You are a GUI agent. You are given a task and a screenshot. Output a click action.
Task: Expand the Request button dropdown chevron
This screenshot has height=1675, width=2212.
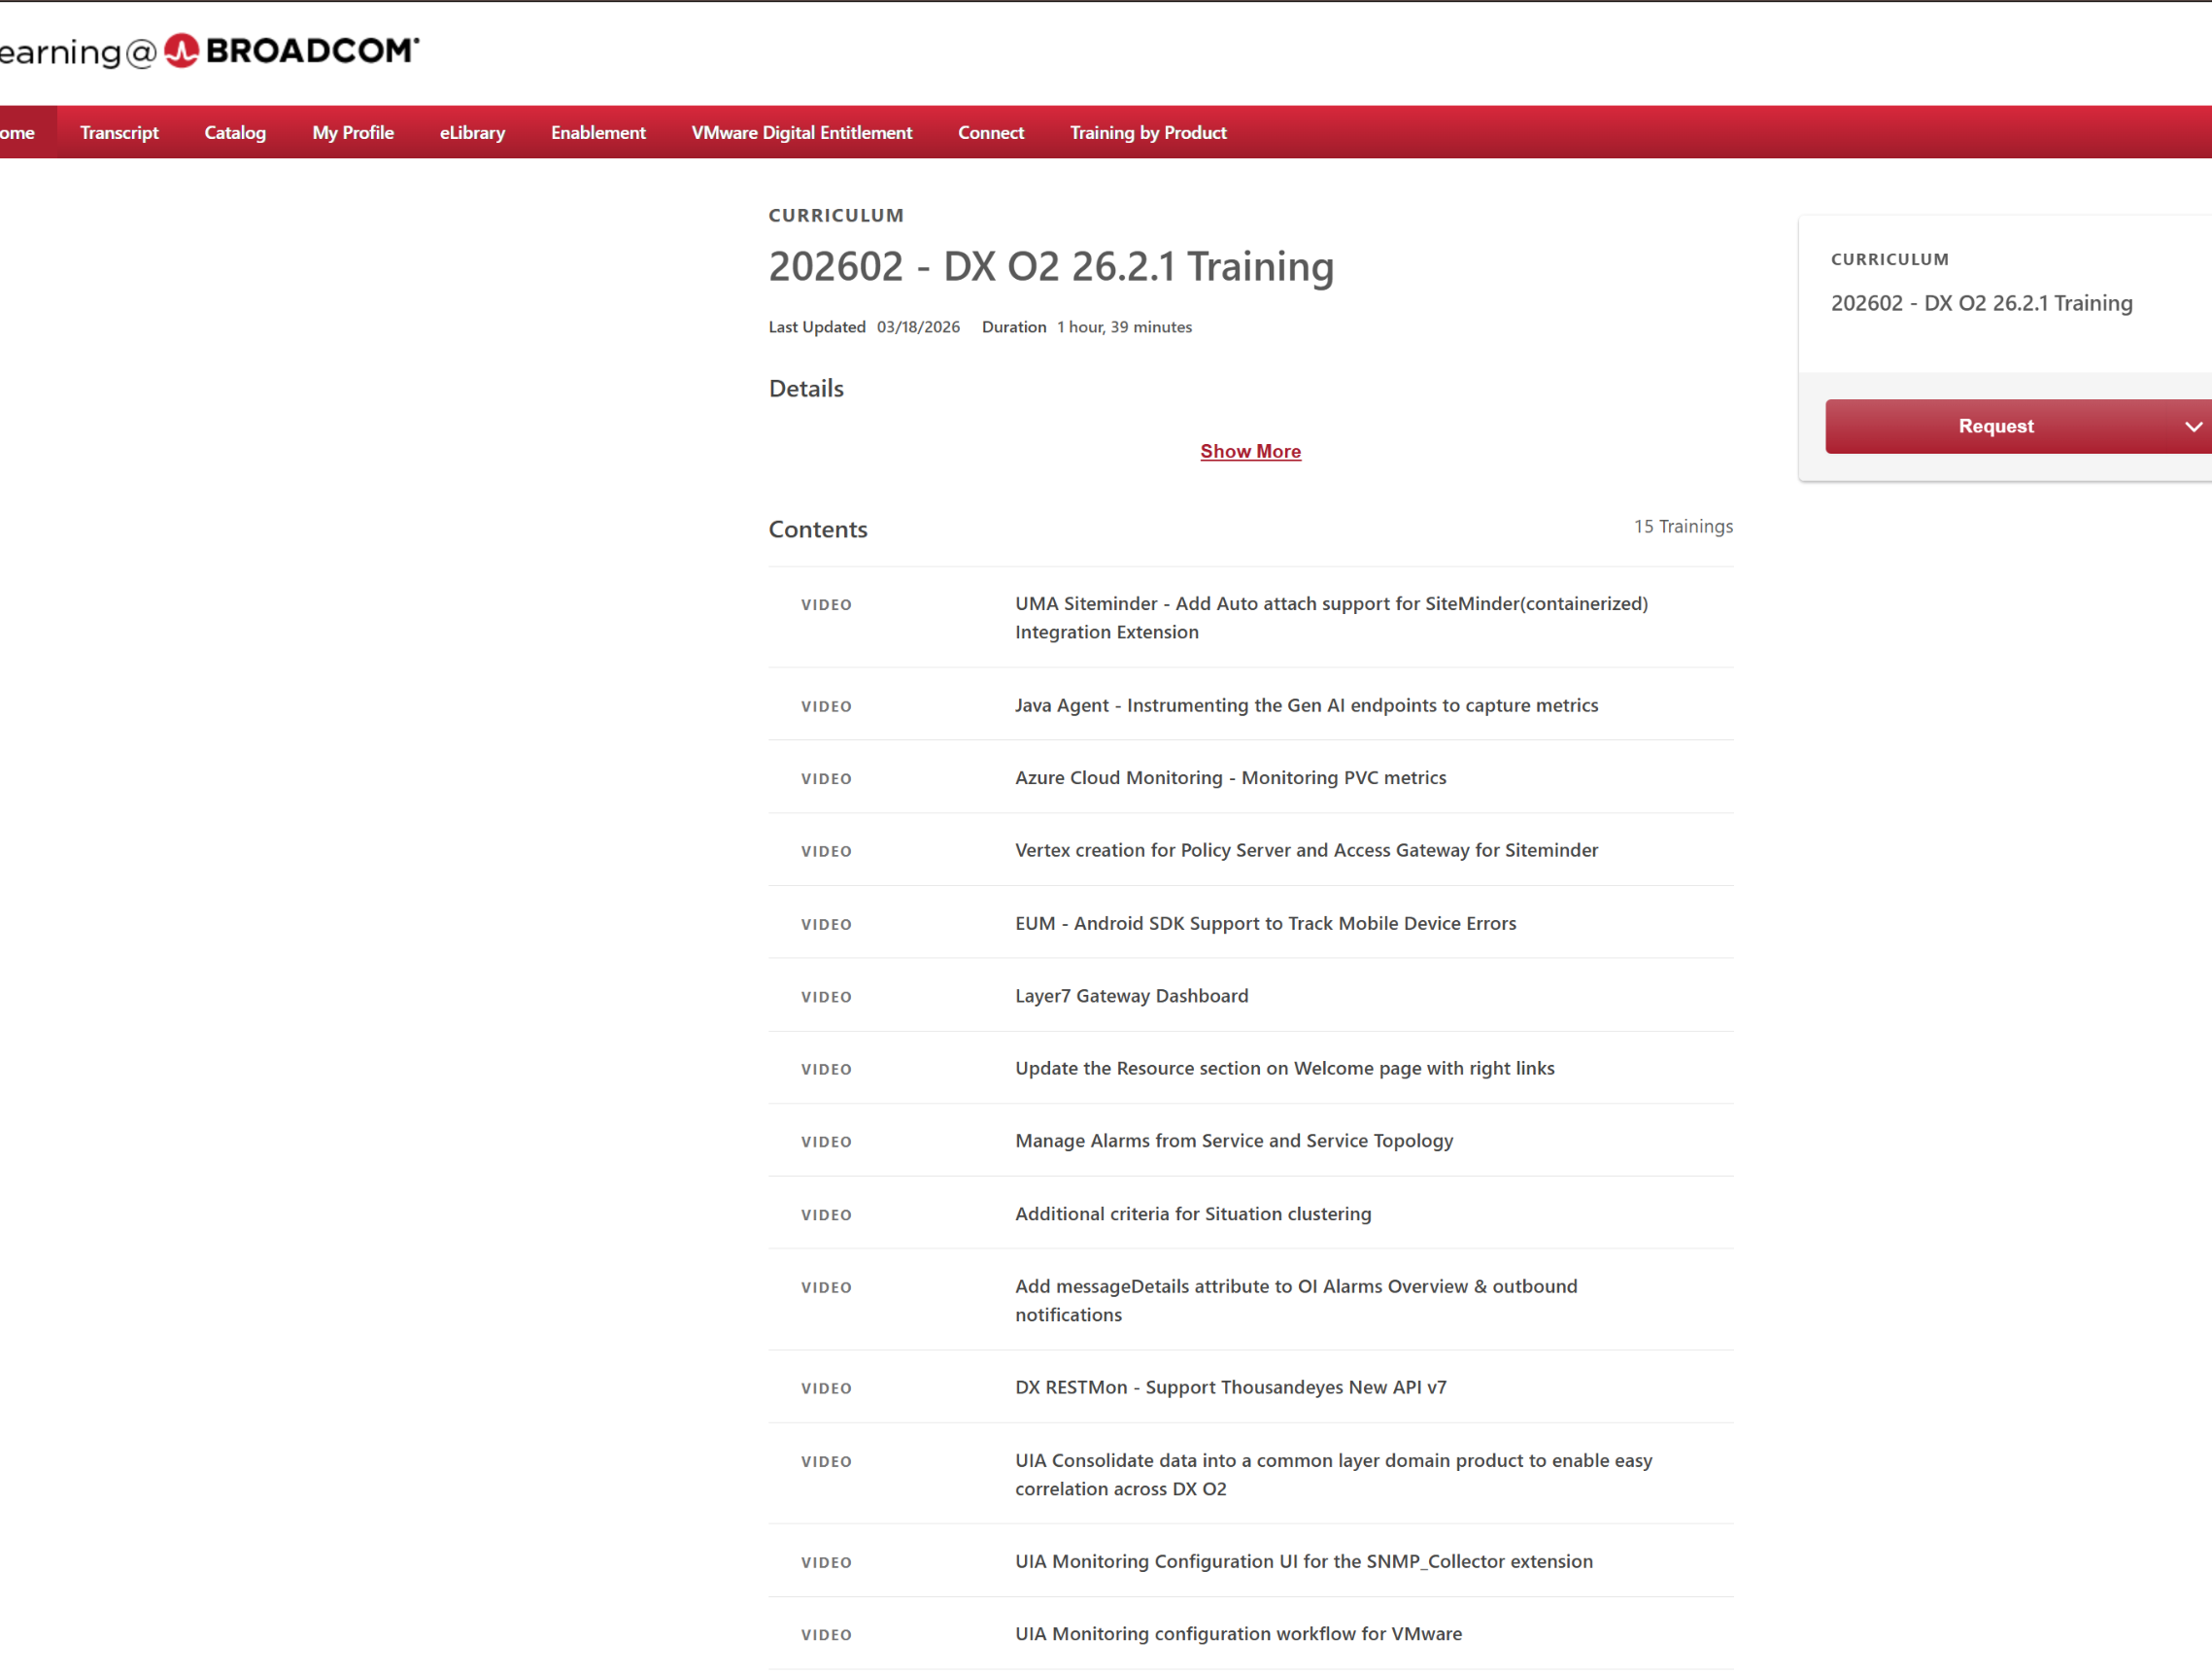point(2193,427)
